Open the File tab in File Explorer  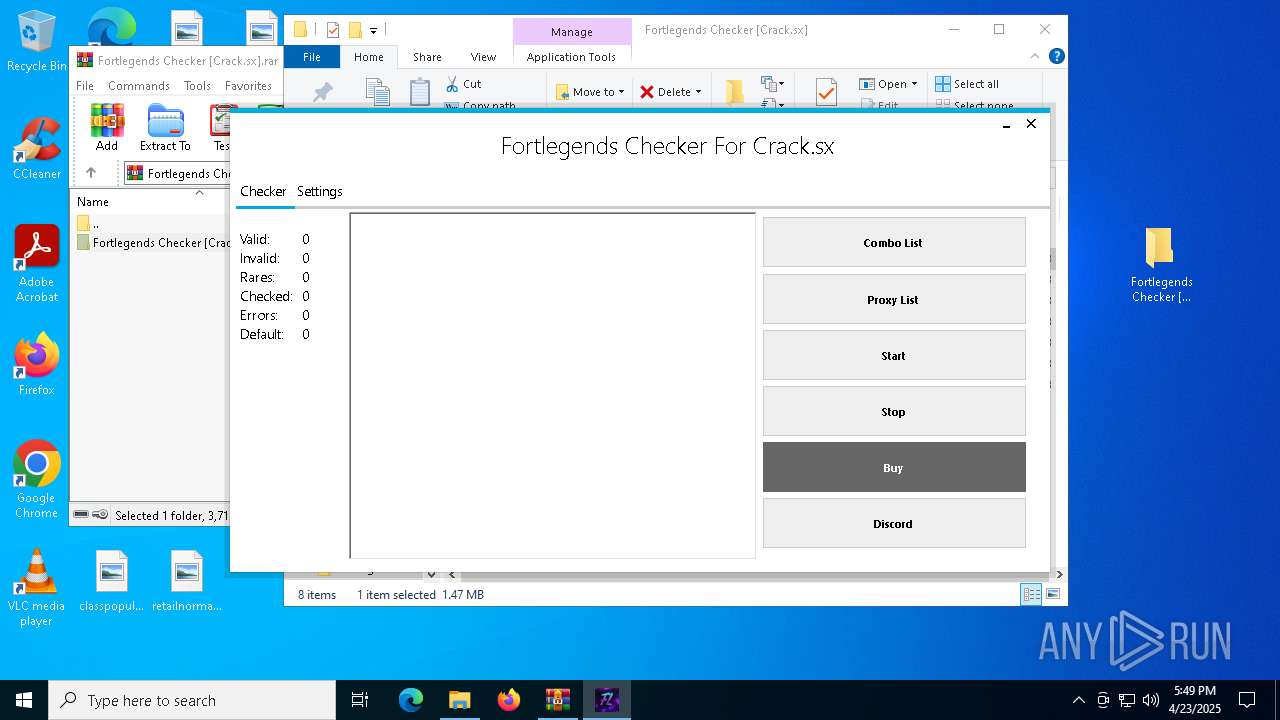pyautogui.click(x=312, y=57)
